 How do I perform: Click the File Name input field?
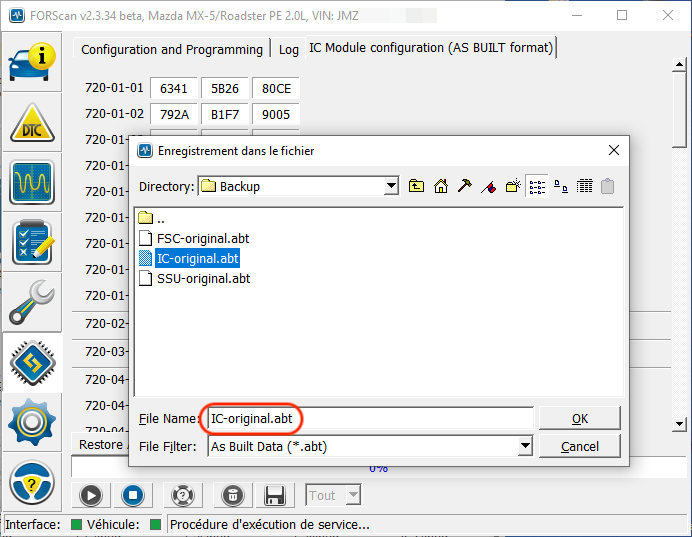[x=370, y=418]
